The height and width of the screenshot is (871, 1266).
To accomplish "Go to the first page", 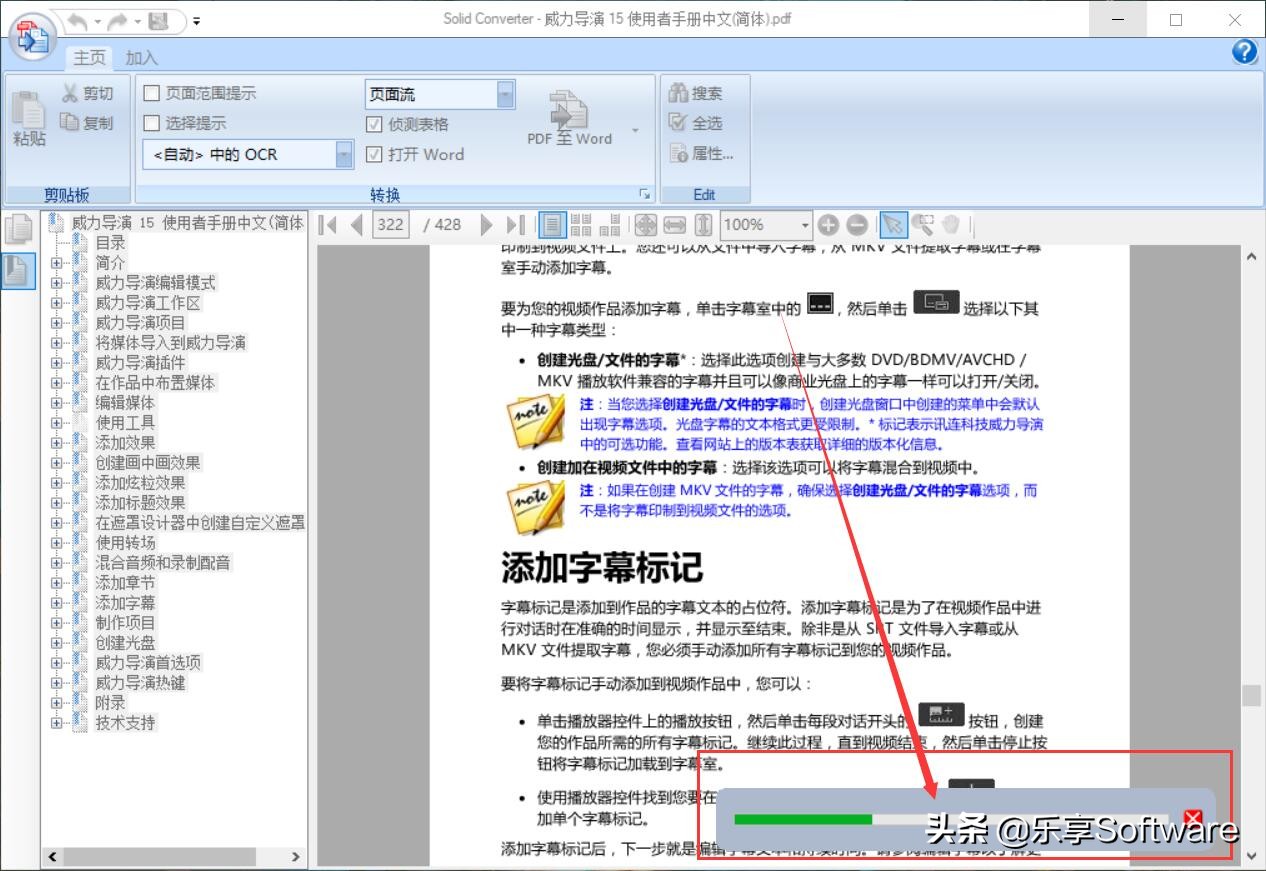I will coord(328,225).
